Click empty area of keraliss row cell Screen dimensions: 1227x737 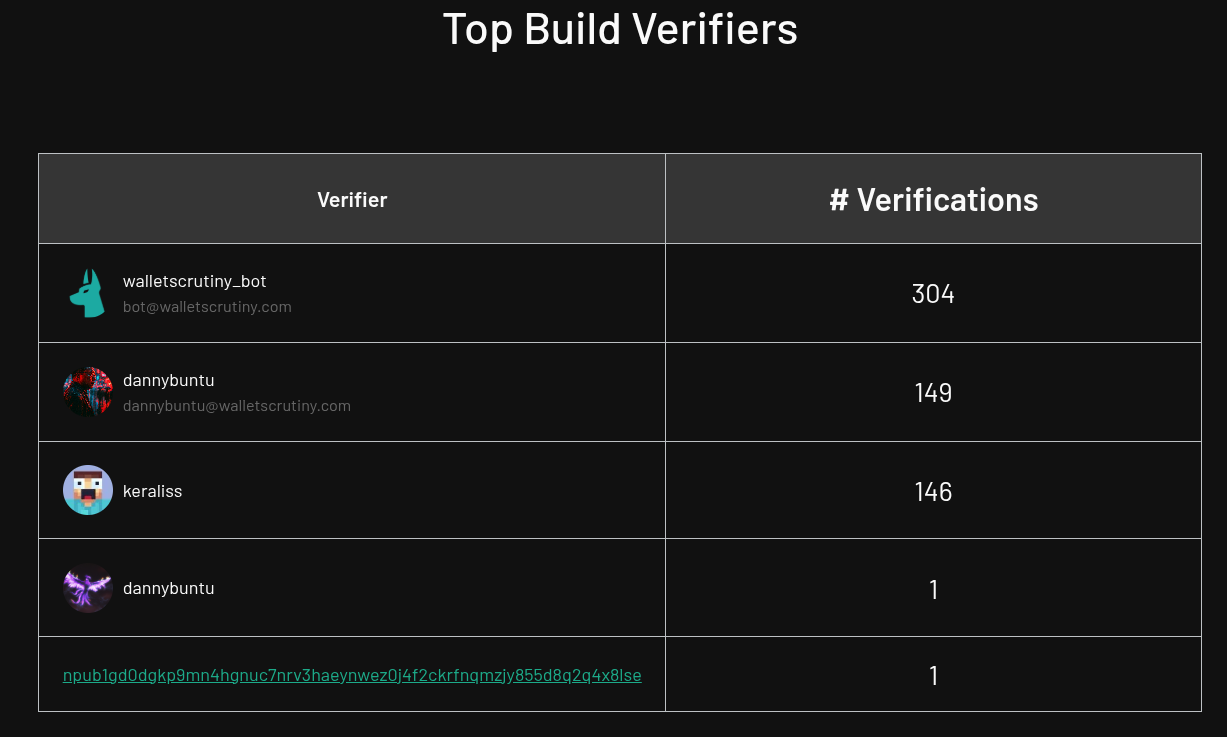pos(420,490)
